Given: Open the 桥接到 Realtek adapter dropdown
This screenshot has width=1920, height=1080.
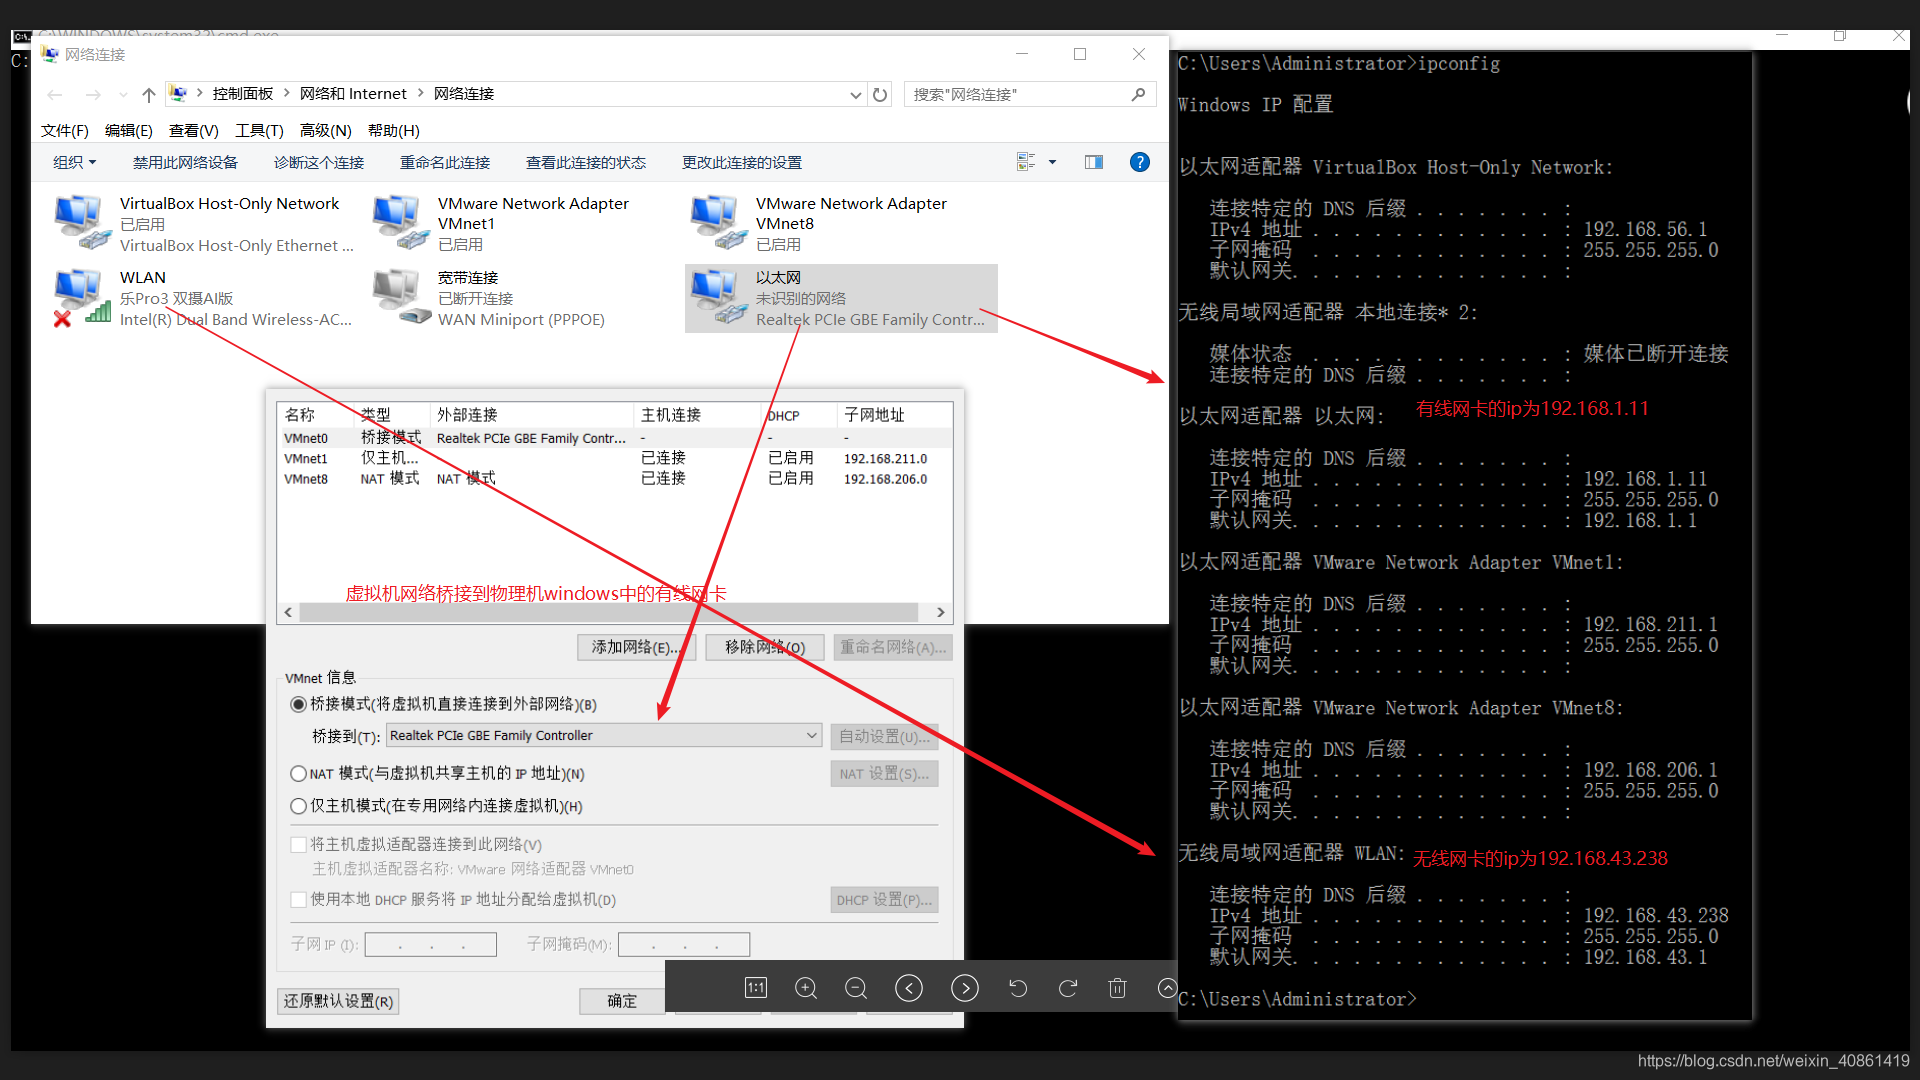Looking at the screenshot, I should (604, 735).
